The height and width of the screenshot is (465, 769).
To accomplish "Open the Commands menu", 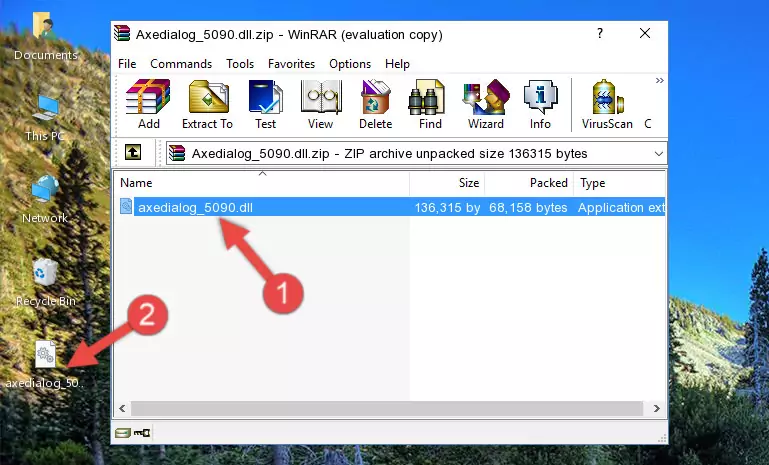I will pyautogui.click(x=181, y=64).
